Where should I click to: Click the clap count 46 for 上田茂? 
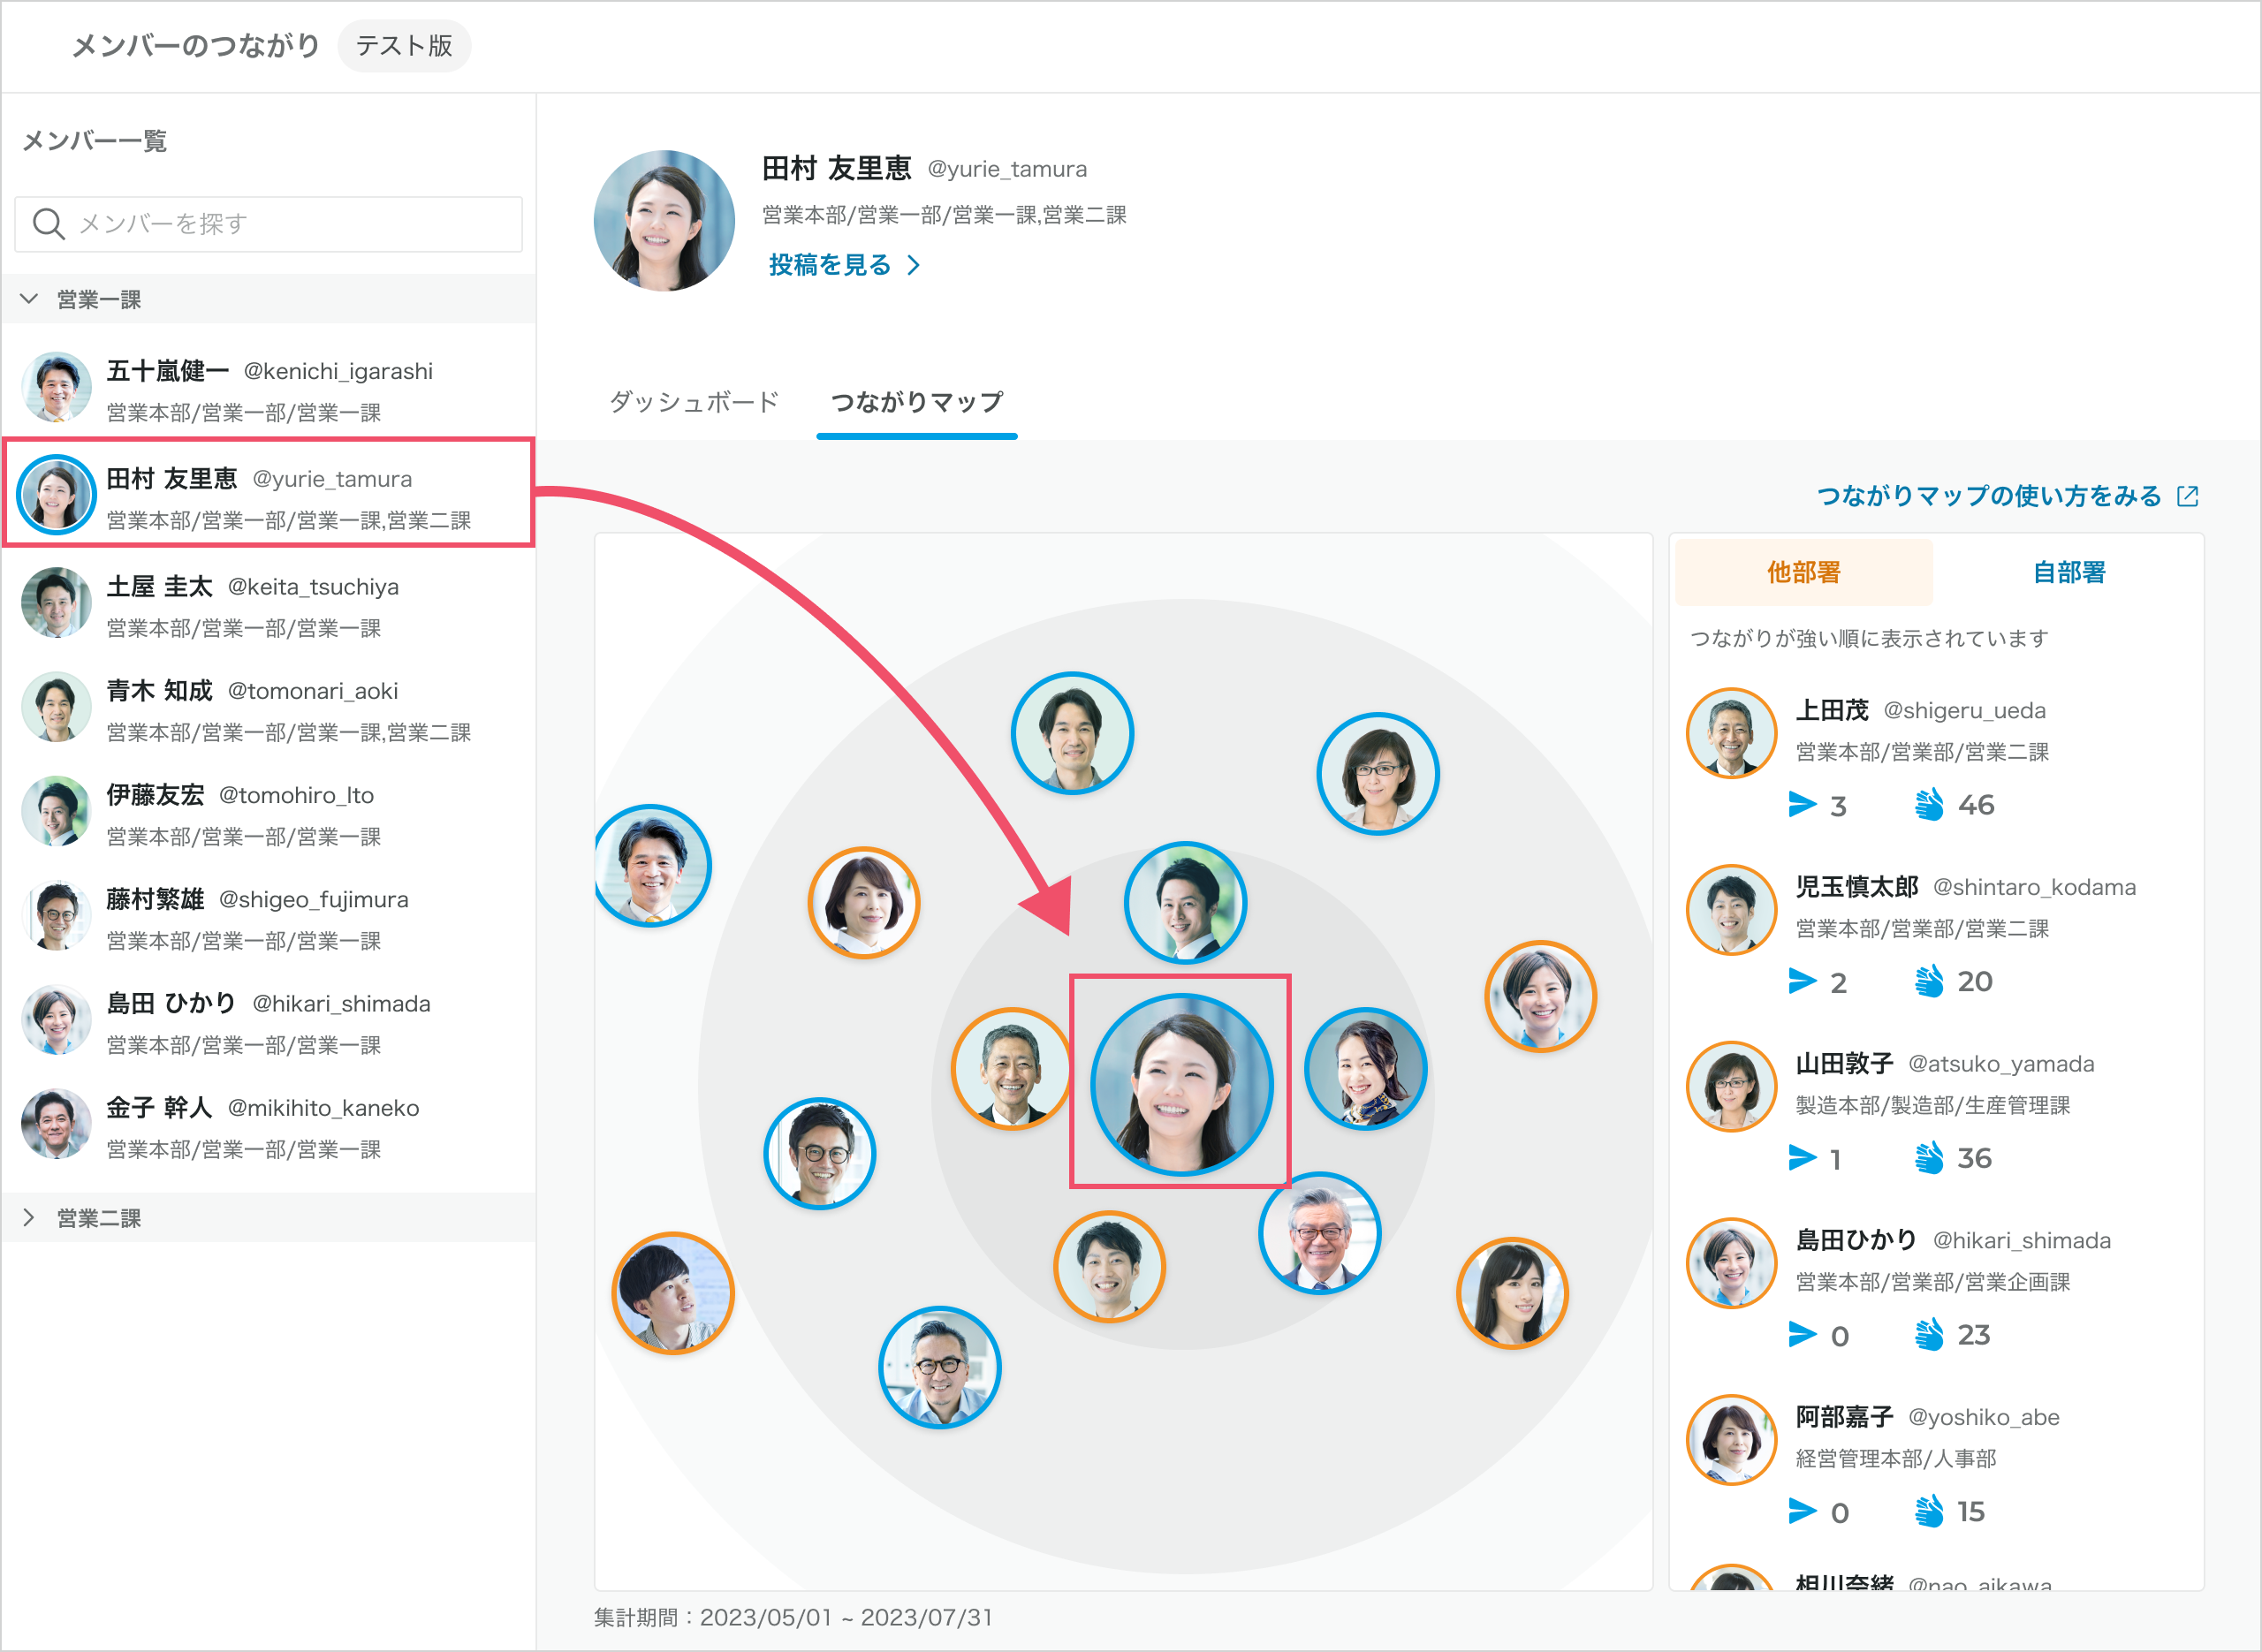coord(1975,805)
